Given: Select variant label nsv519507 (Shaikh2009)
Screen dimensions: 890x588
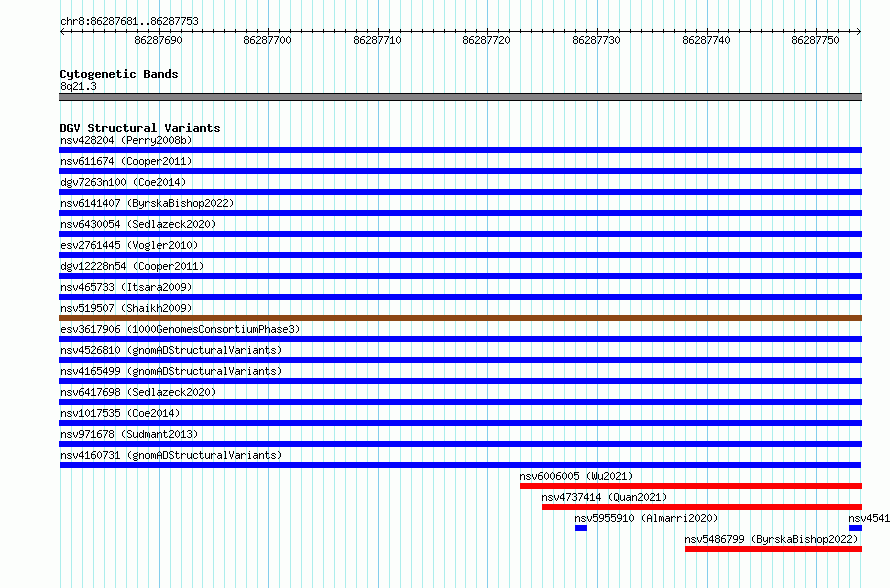Looking at the screenshot, I should click(x=126, y=308).
